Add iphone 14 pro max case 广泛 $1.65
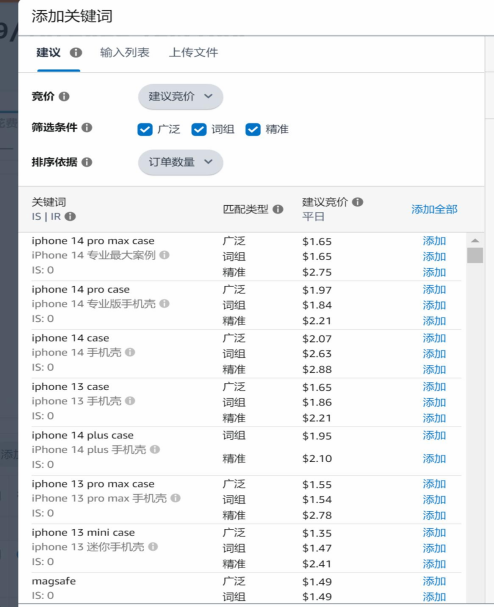 click(x=434, y=241)
